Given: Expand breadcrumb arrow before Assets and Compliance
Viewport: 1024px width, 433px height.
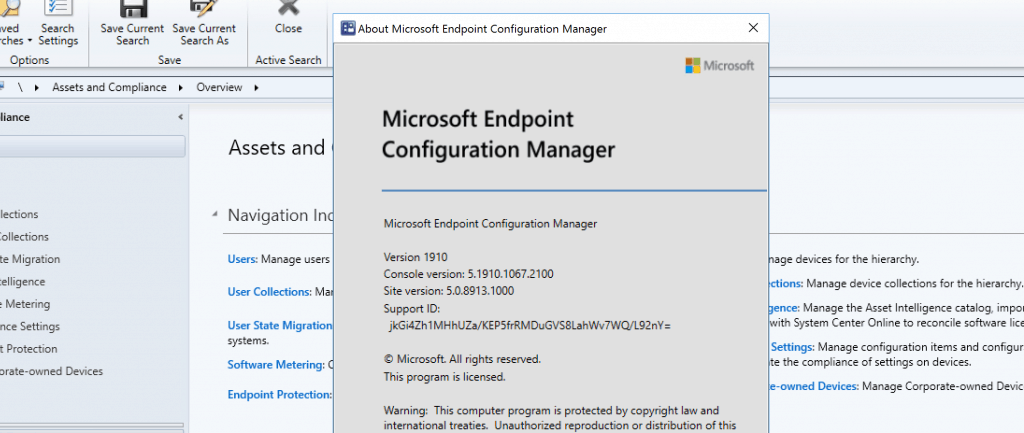Looking at the screenshot, I should [x=37, y=88].
